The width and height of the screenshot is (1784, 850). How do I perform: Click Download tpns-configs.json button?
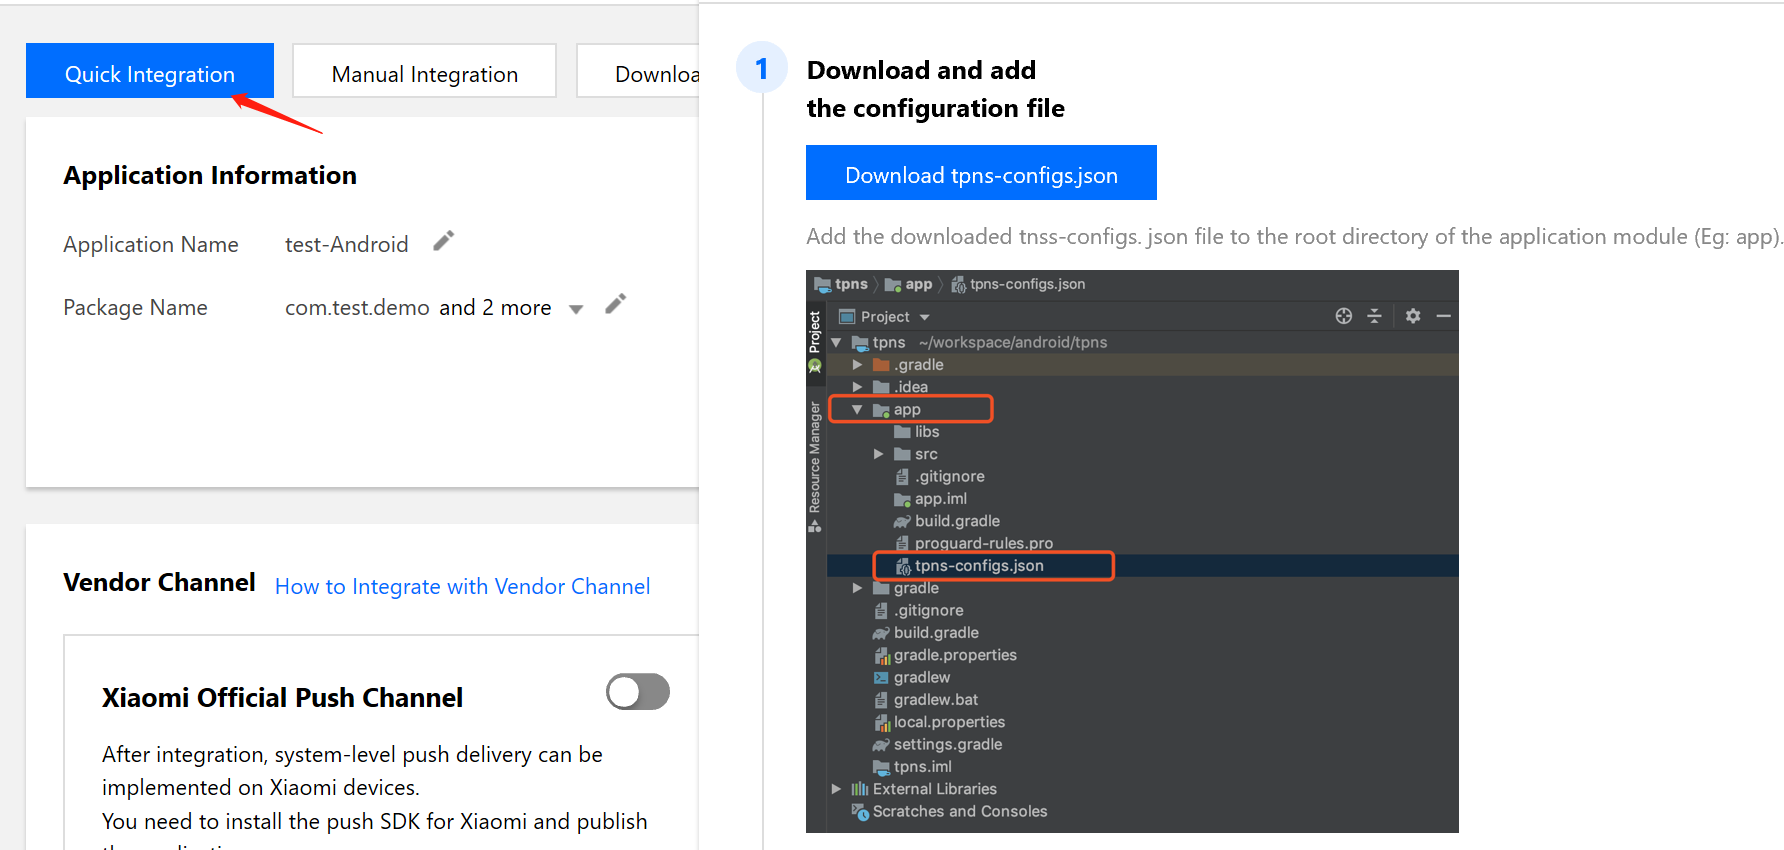click(x=981, y=175)
